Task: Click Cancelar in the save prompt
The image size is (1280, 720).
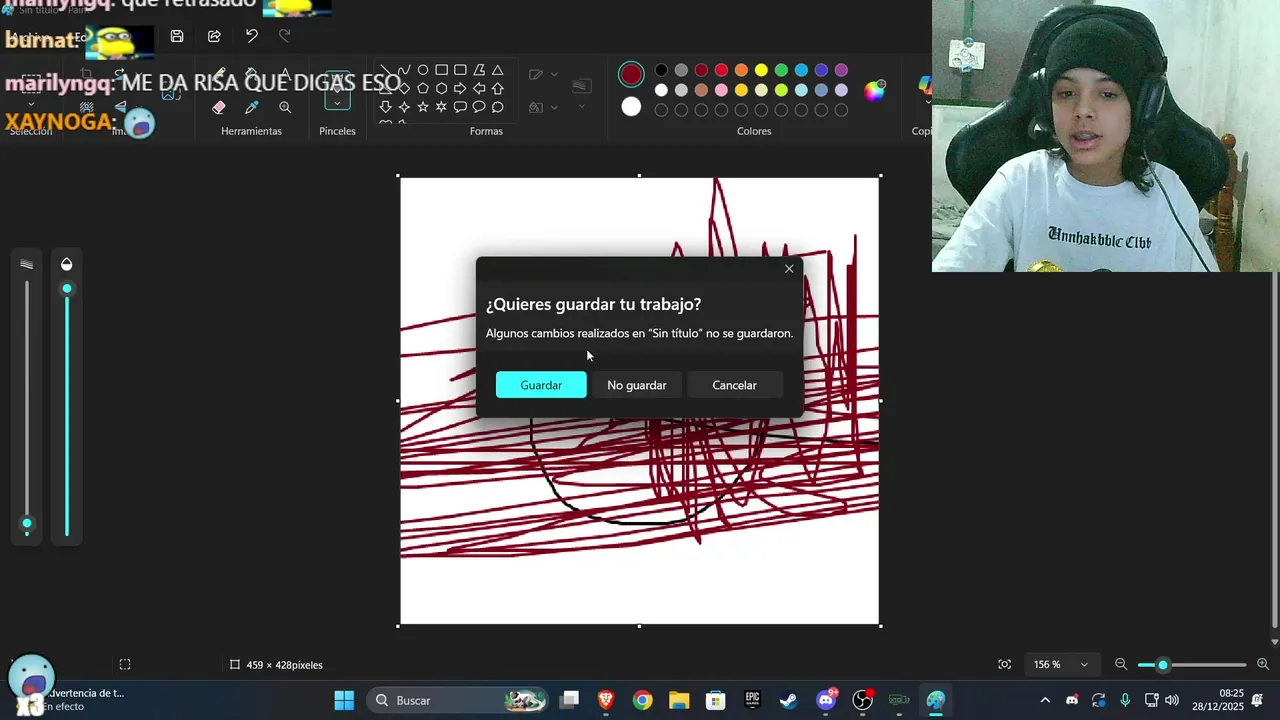Action: (x=734, y=385)
